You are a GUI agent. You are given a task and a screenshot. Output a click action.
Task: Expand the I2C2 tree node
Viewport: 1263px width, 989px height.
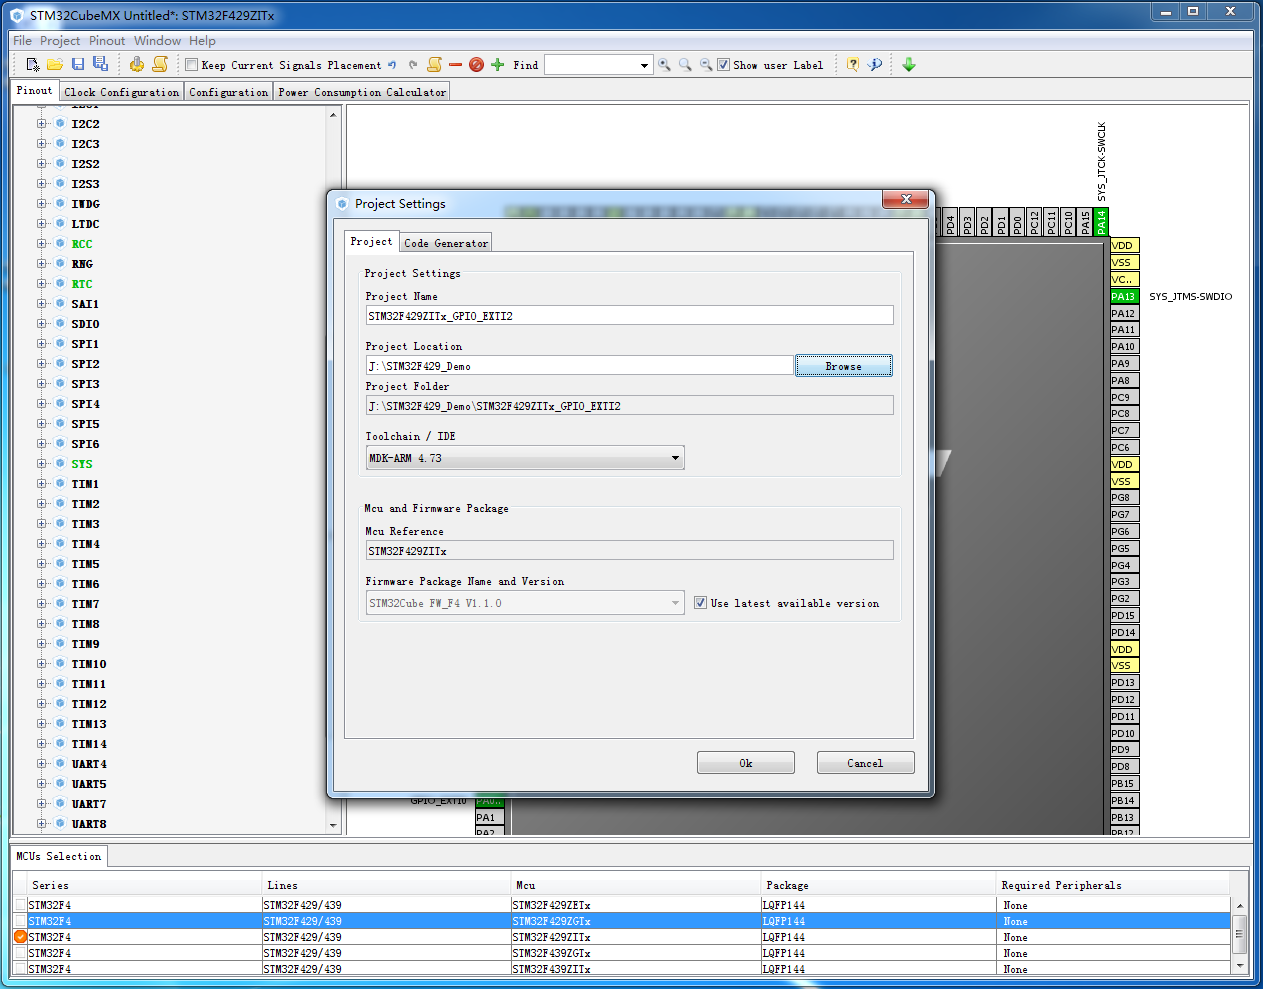click(x=41, y=124)
